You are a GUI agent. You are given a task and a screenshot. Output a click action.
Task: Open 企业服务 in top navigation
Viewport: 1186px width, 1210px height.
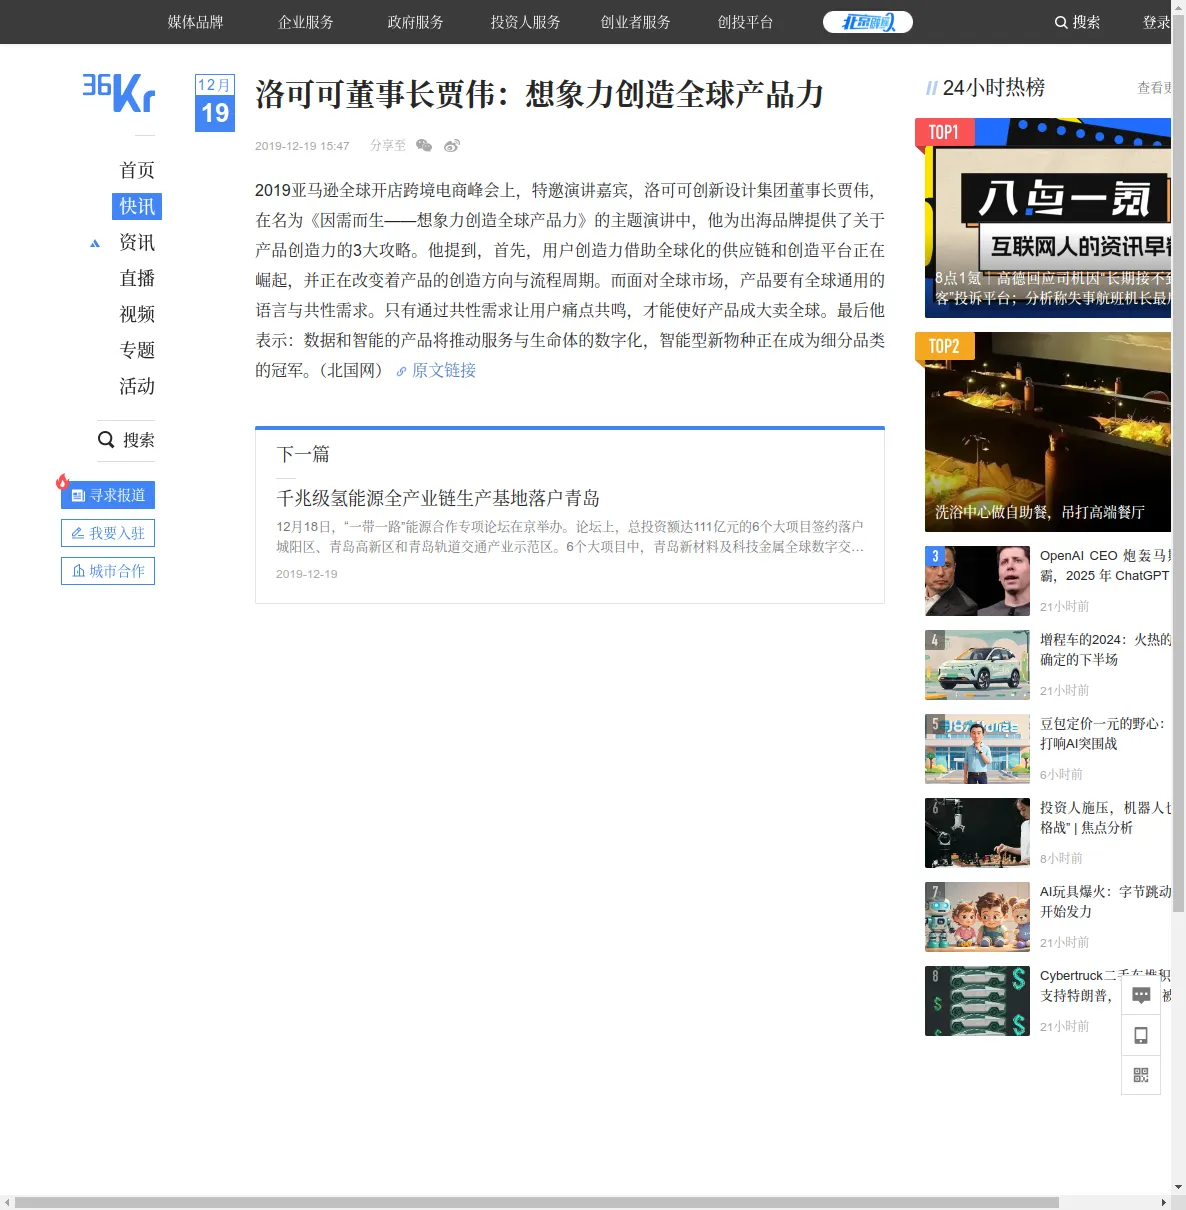(305, 22)
